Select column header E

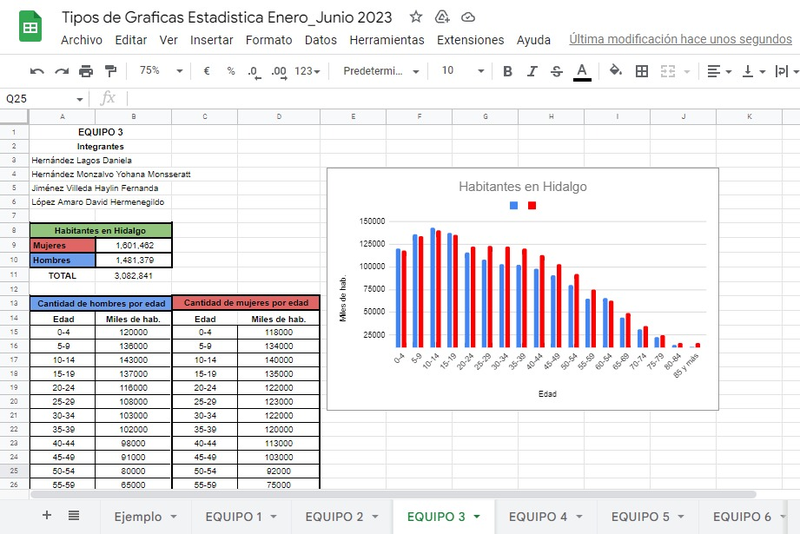pyautogui.click(x=353, y=117)
